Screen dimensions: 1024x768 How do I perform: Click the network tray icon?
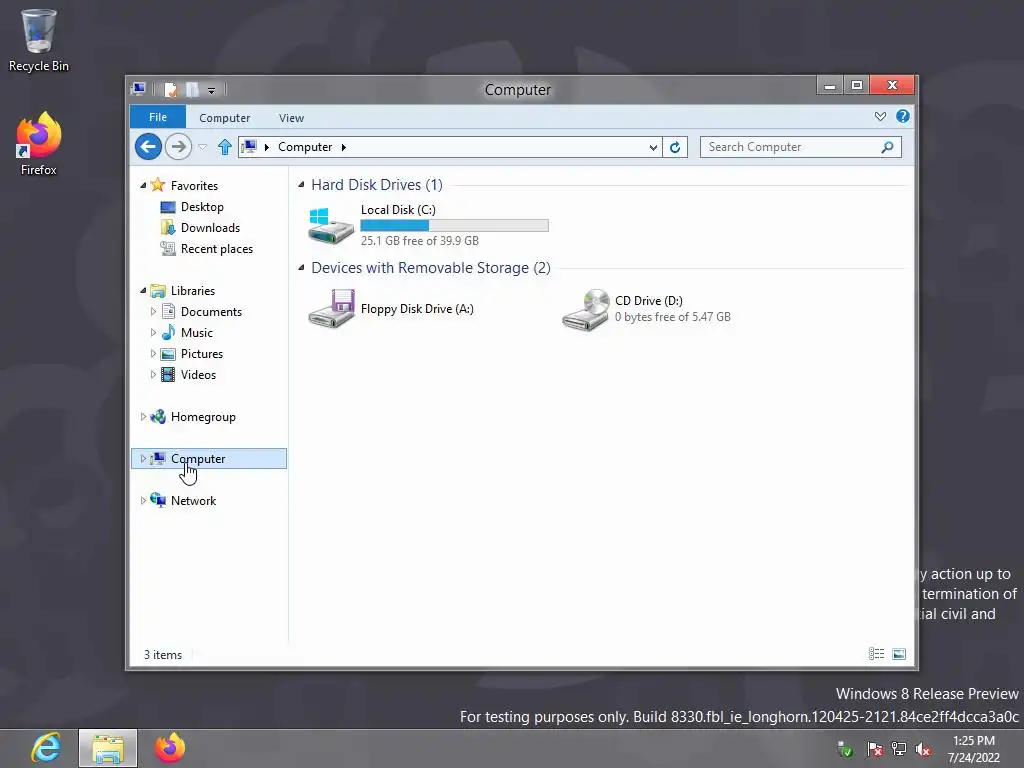click(x=899, y=749)
